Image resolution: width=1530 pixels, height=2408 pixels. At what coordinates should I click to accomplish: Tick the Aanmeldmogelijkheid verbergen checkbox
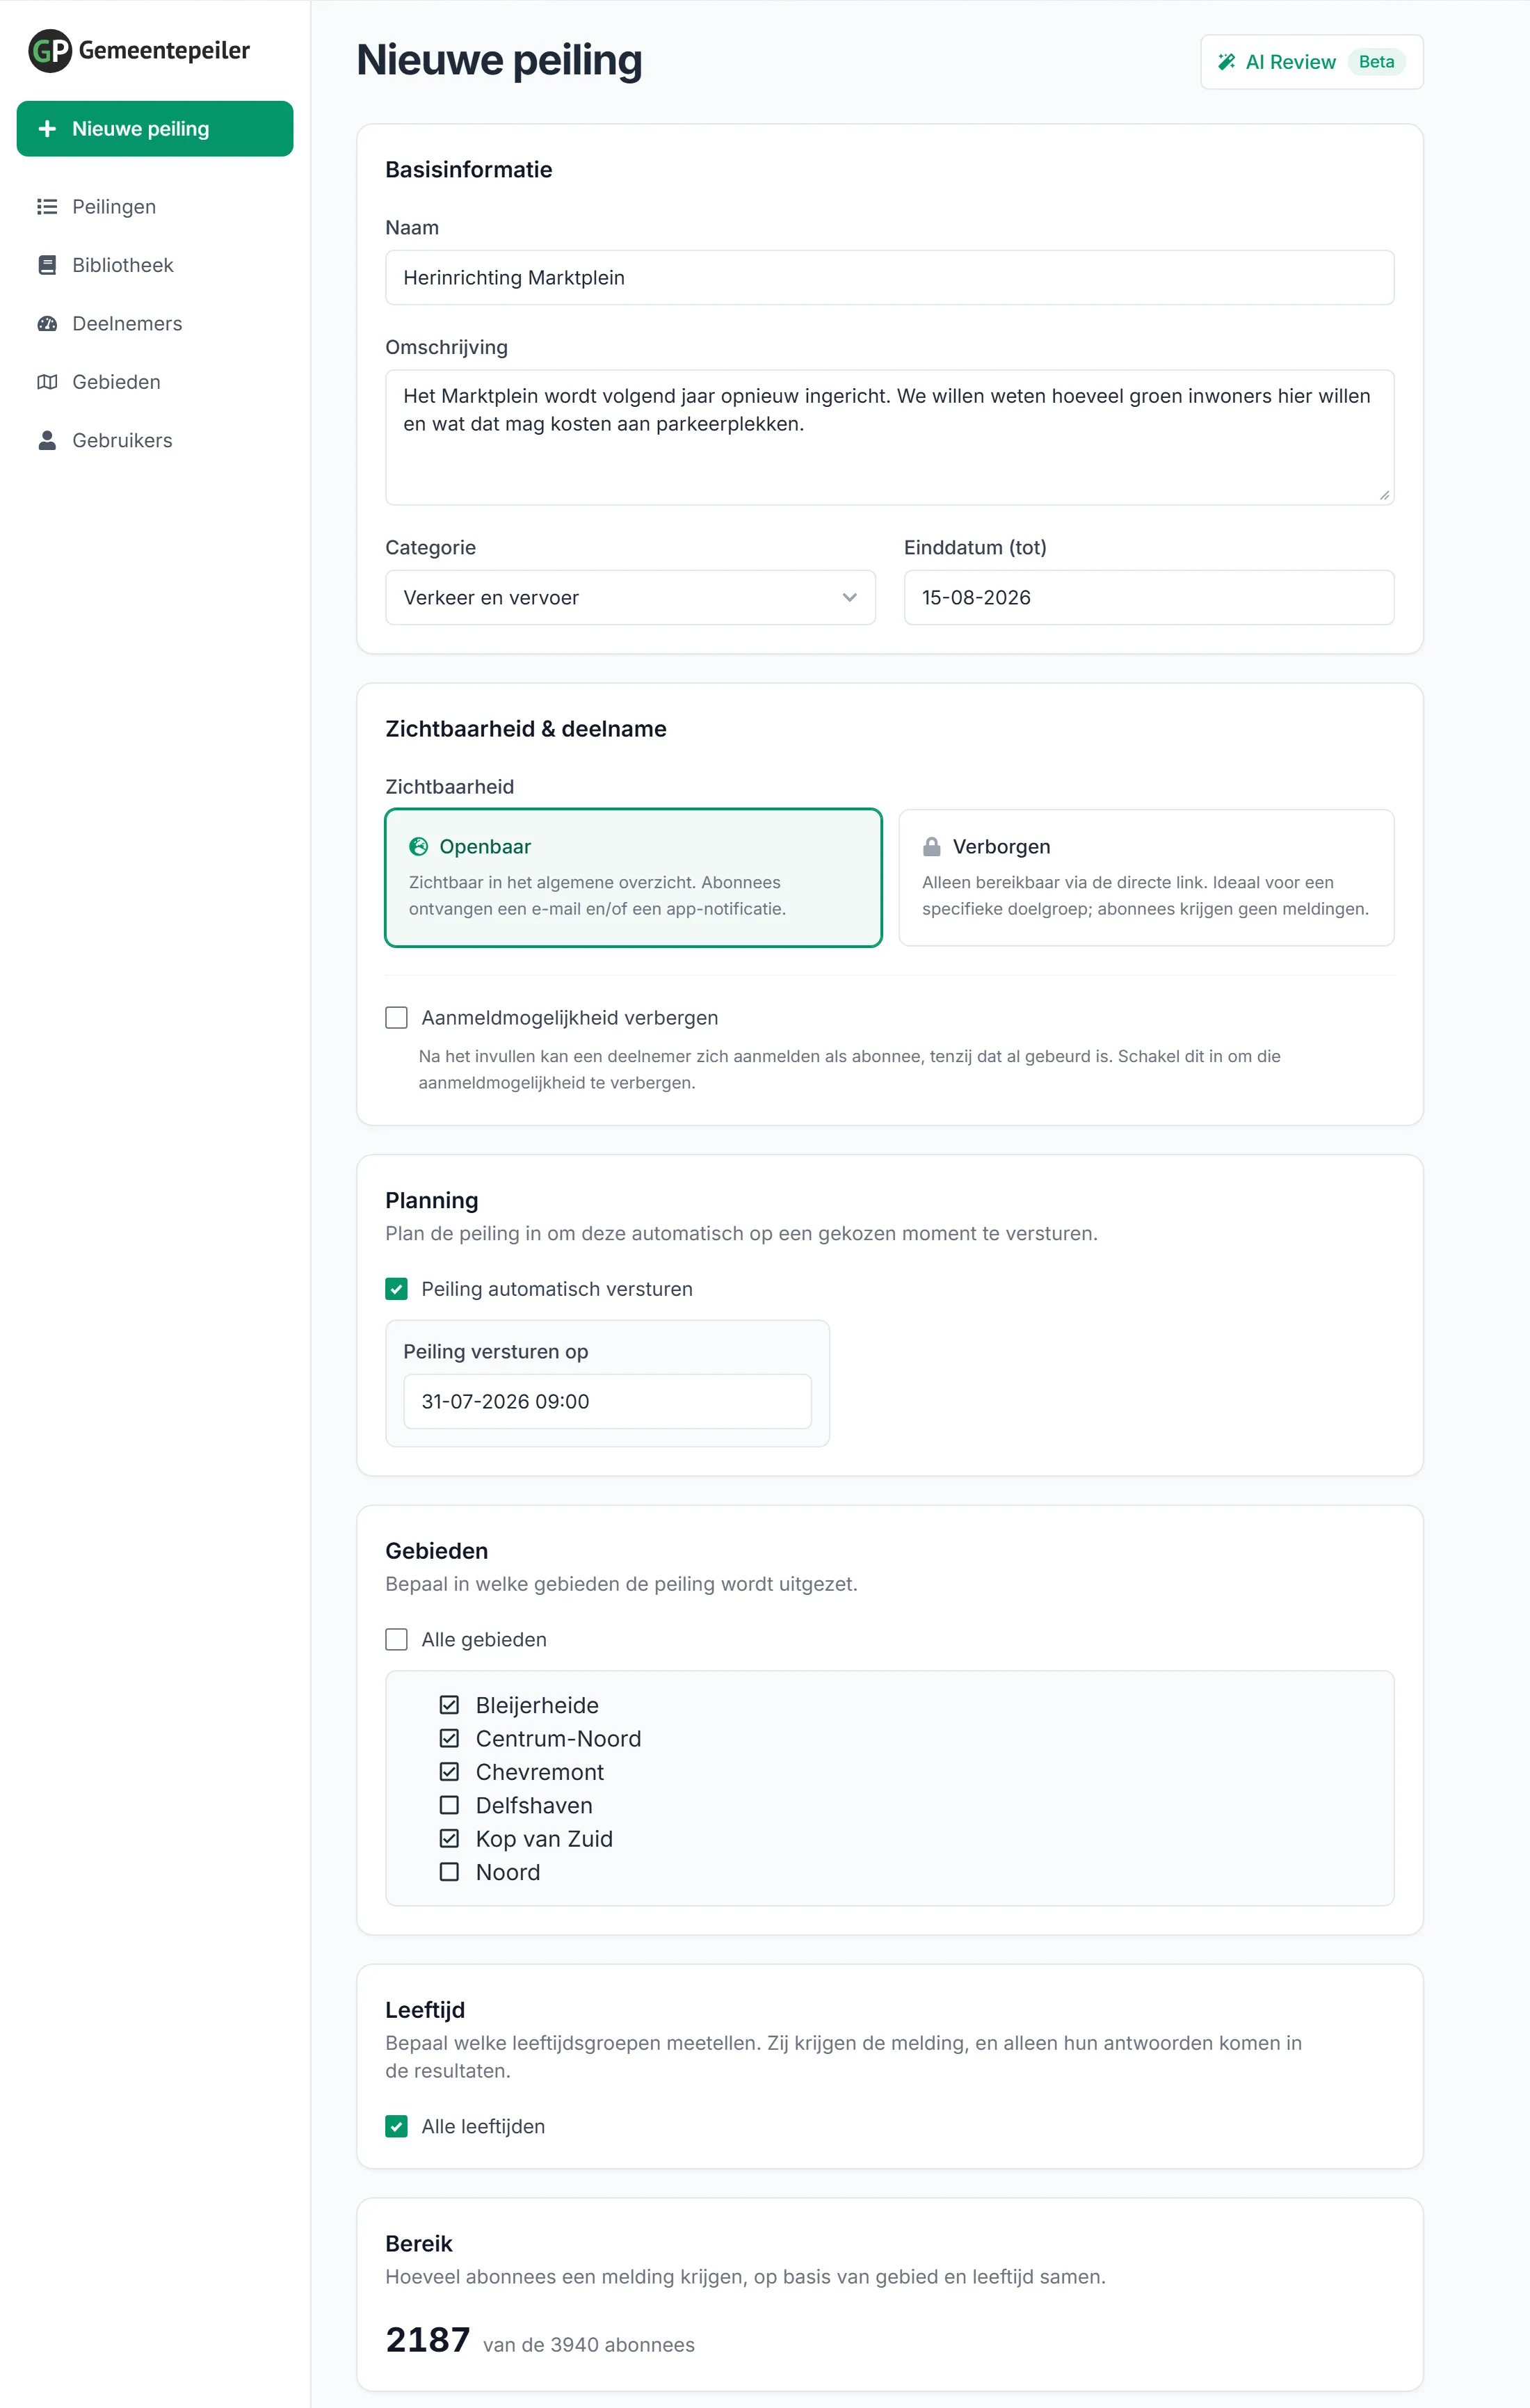(x=397, y=1018)
